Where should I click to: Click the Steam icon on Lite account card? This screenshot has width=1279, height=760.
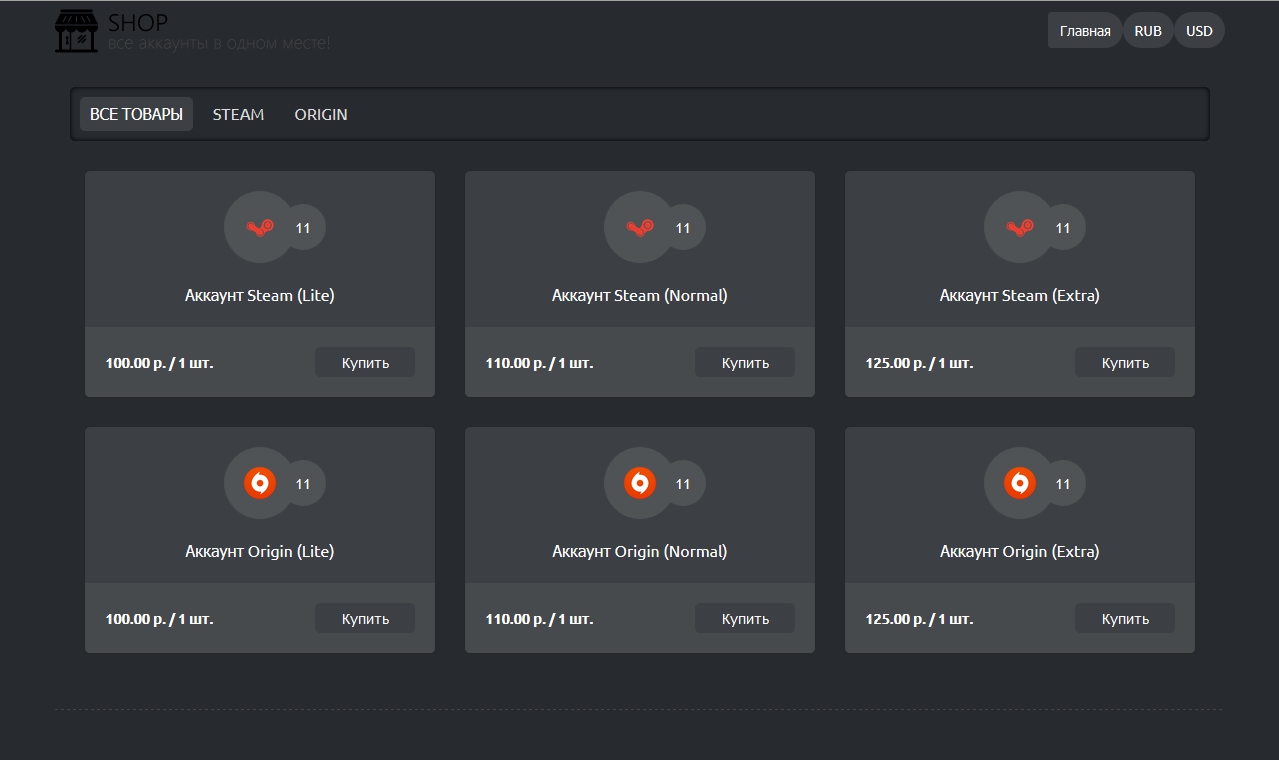coord(259,227)
